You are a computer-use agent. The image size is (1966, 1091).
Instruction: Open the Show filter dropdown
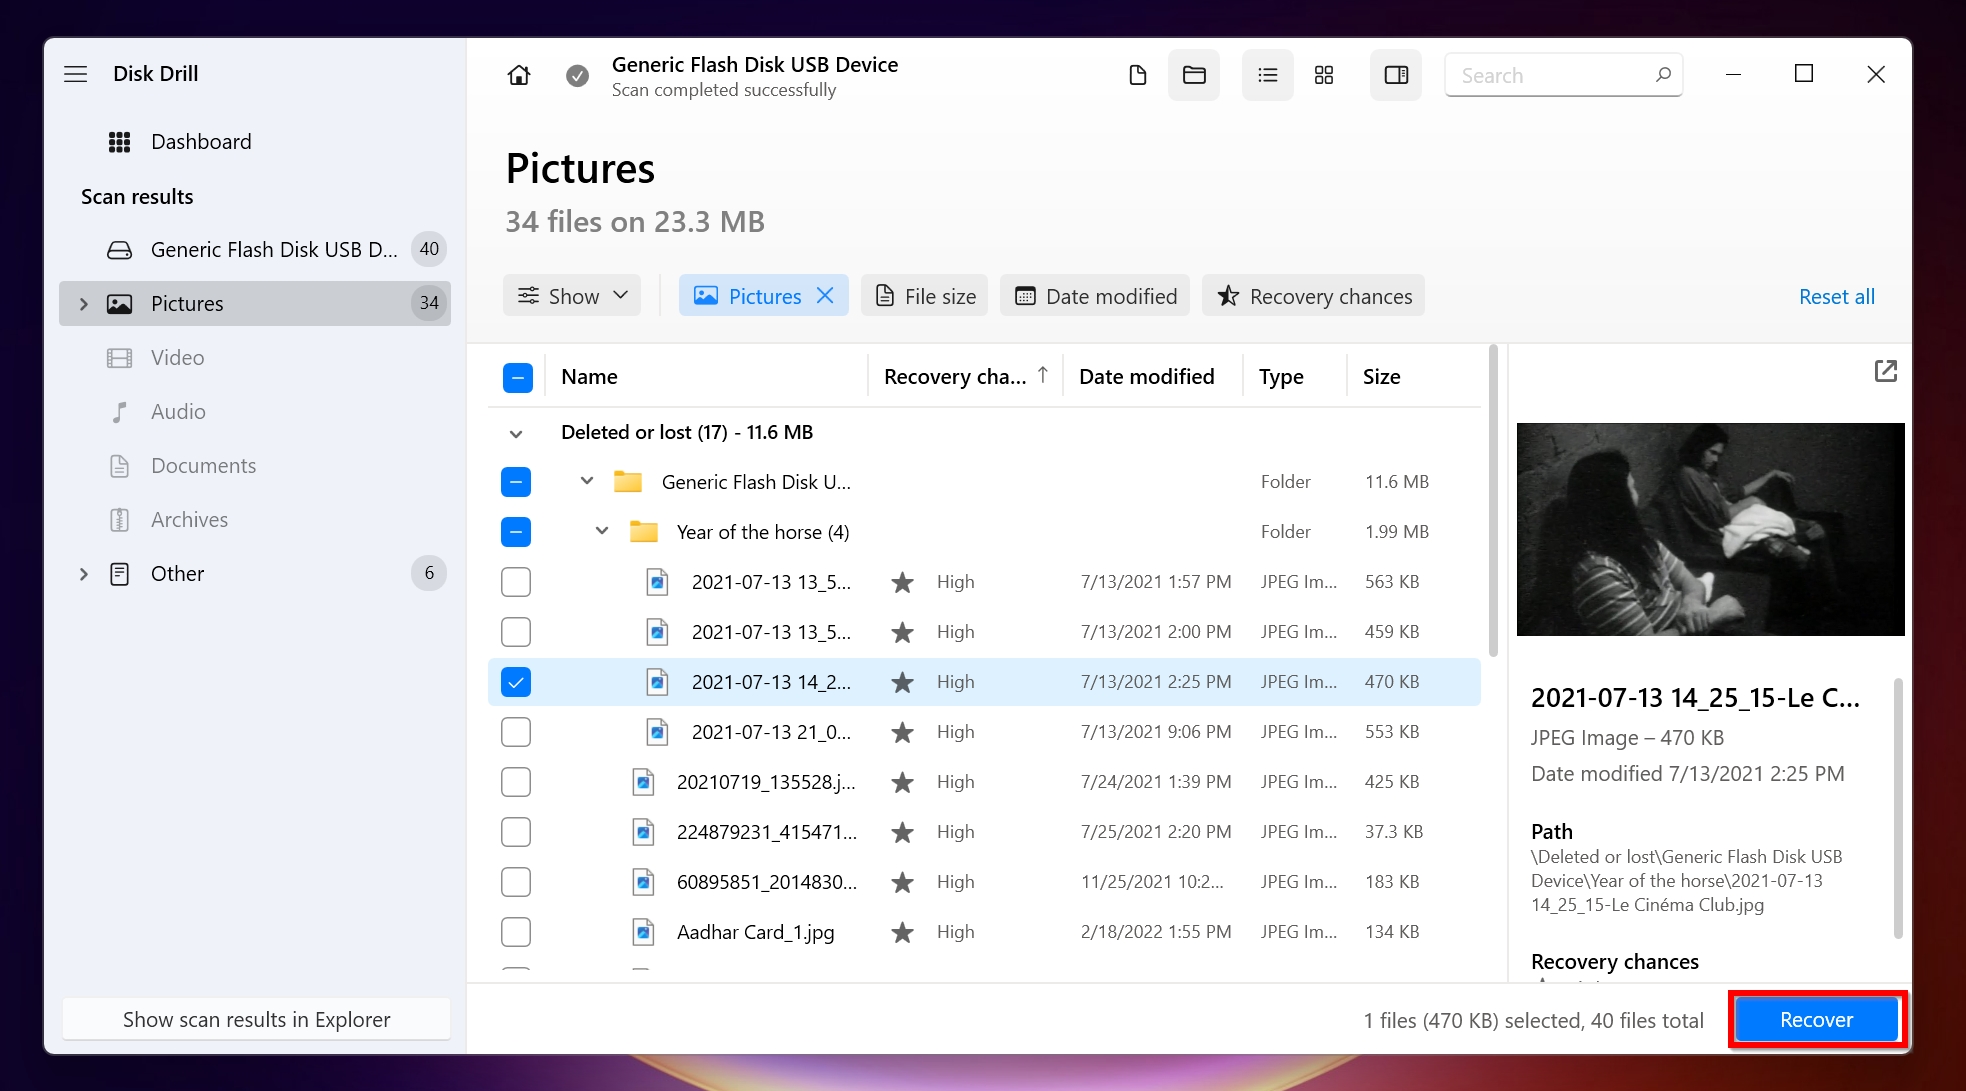point(572,296)
